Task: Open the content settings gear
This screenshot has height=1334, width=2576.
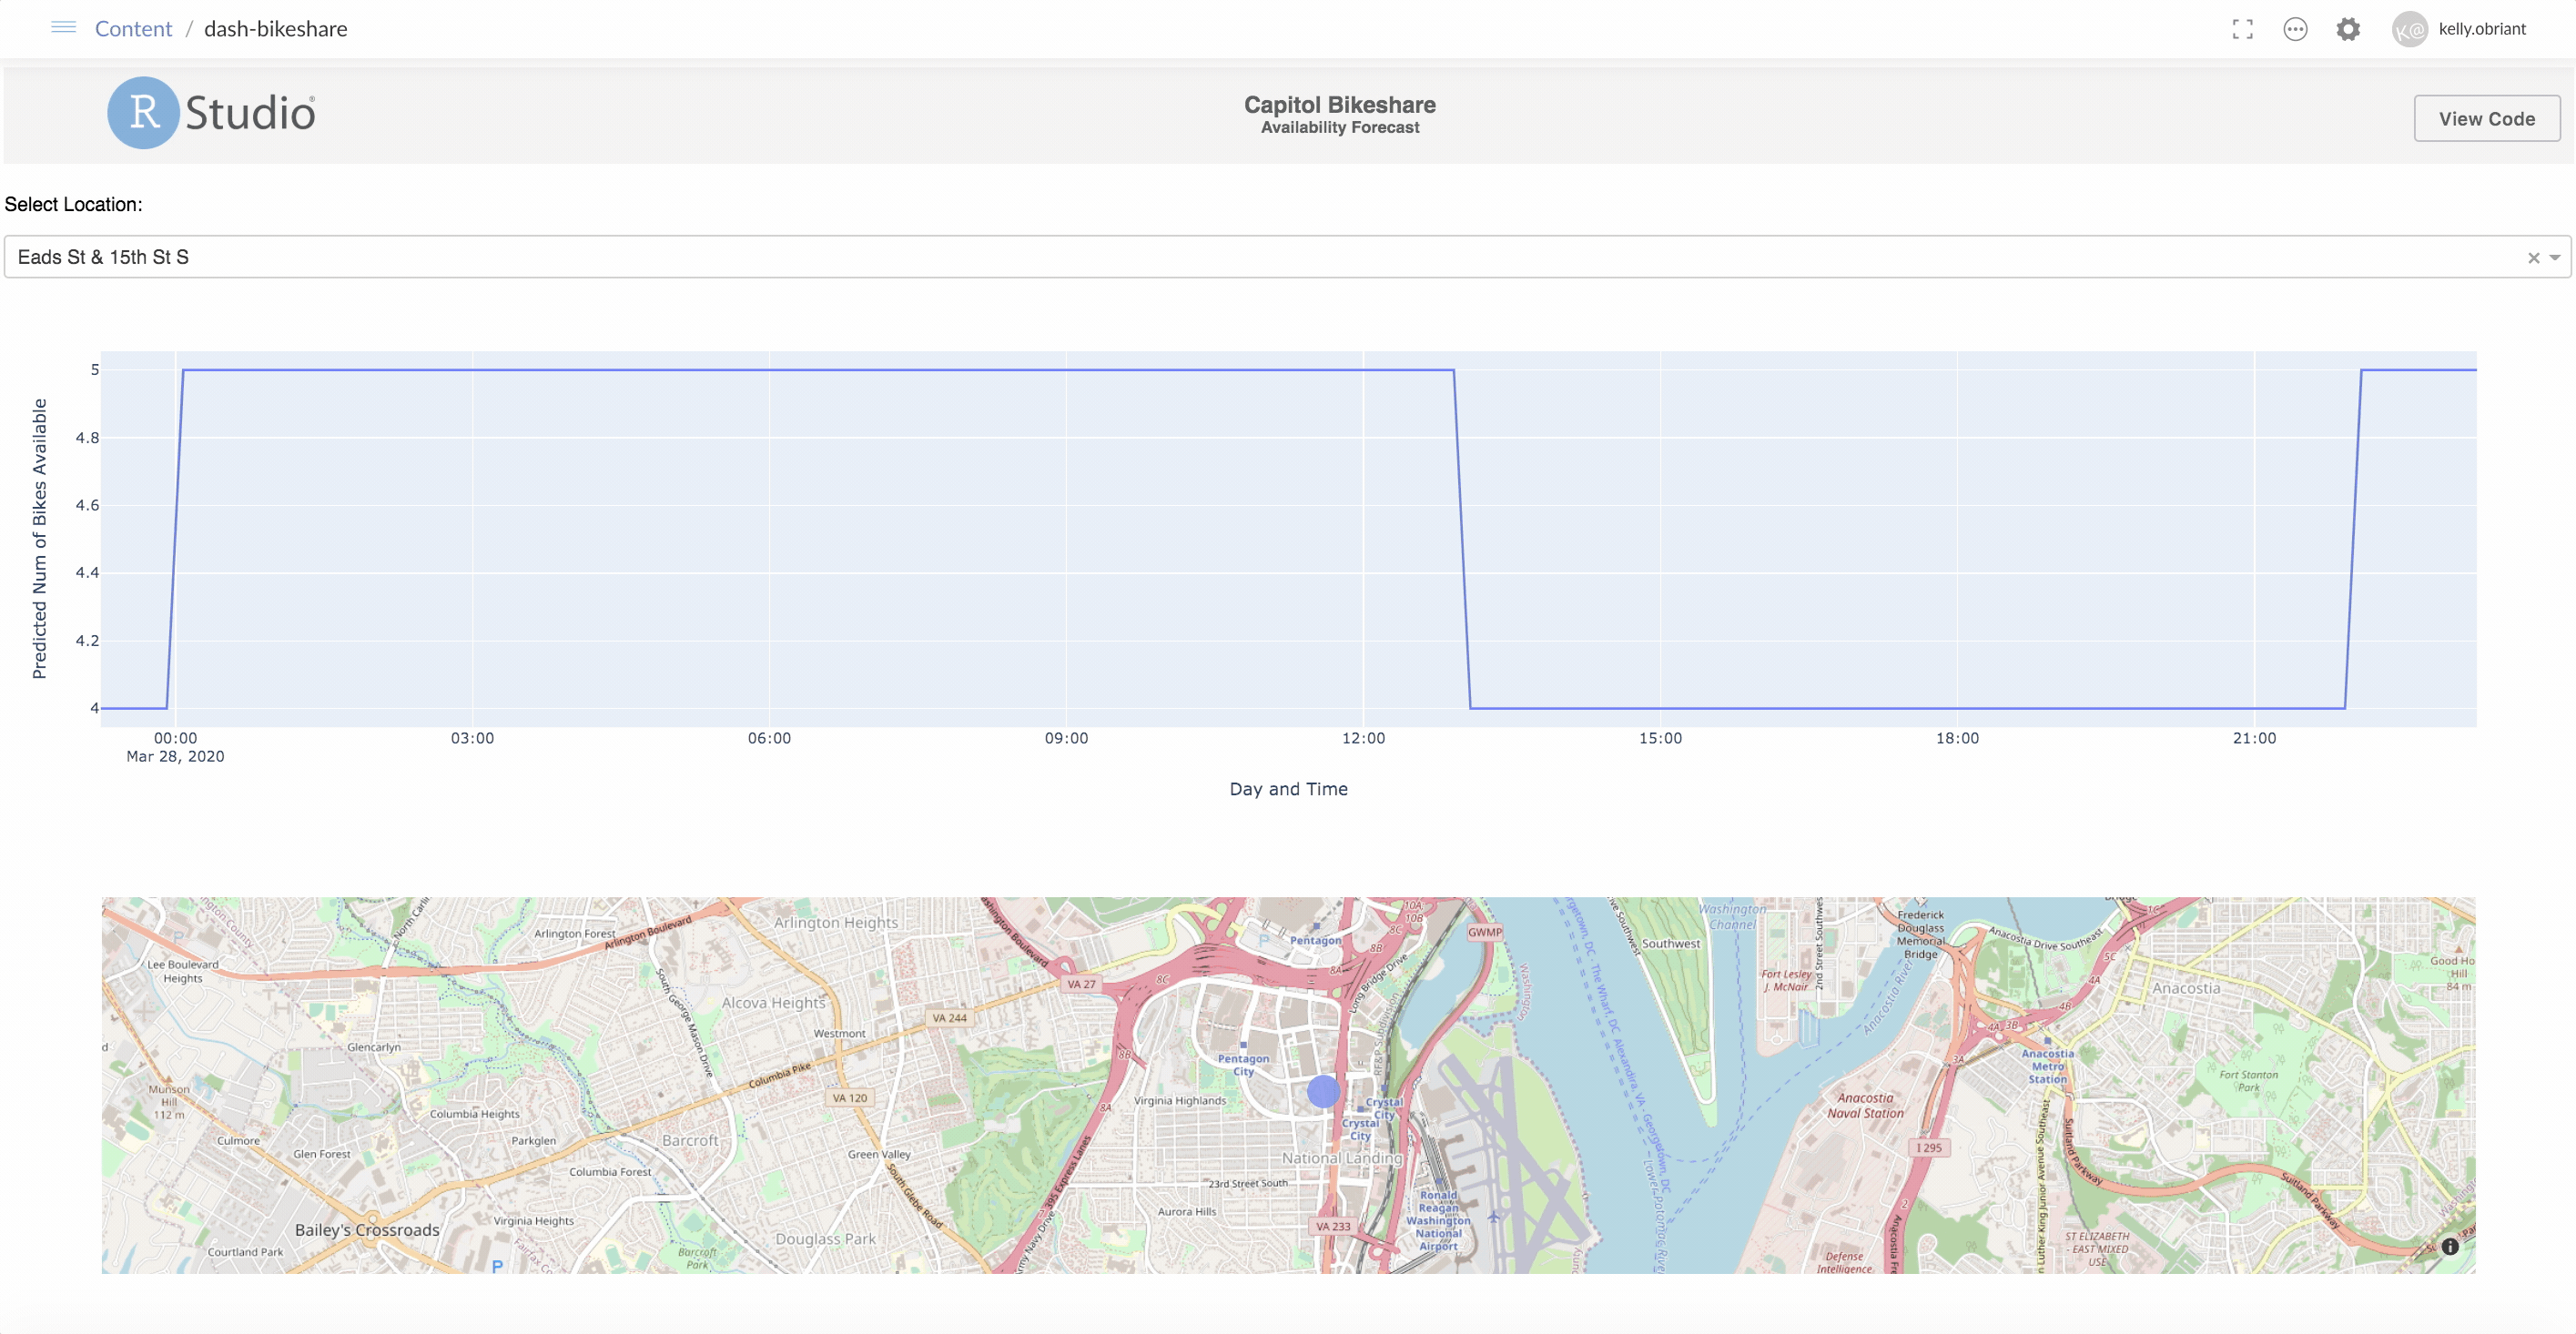Action: [2348, 29]
